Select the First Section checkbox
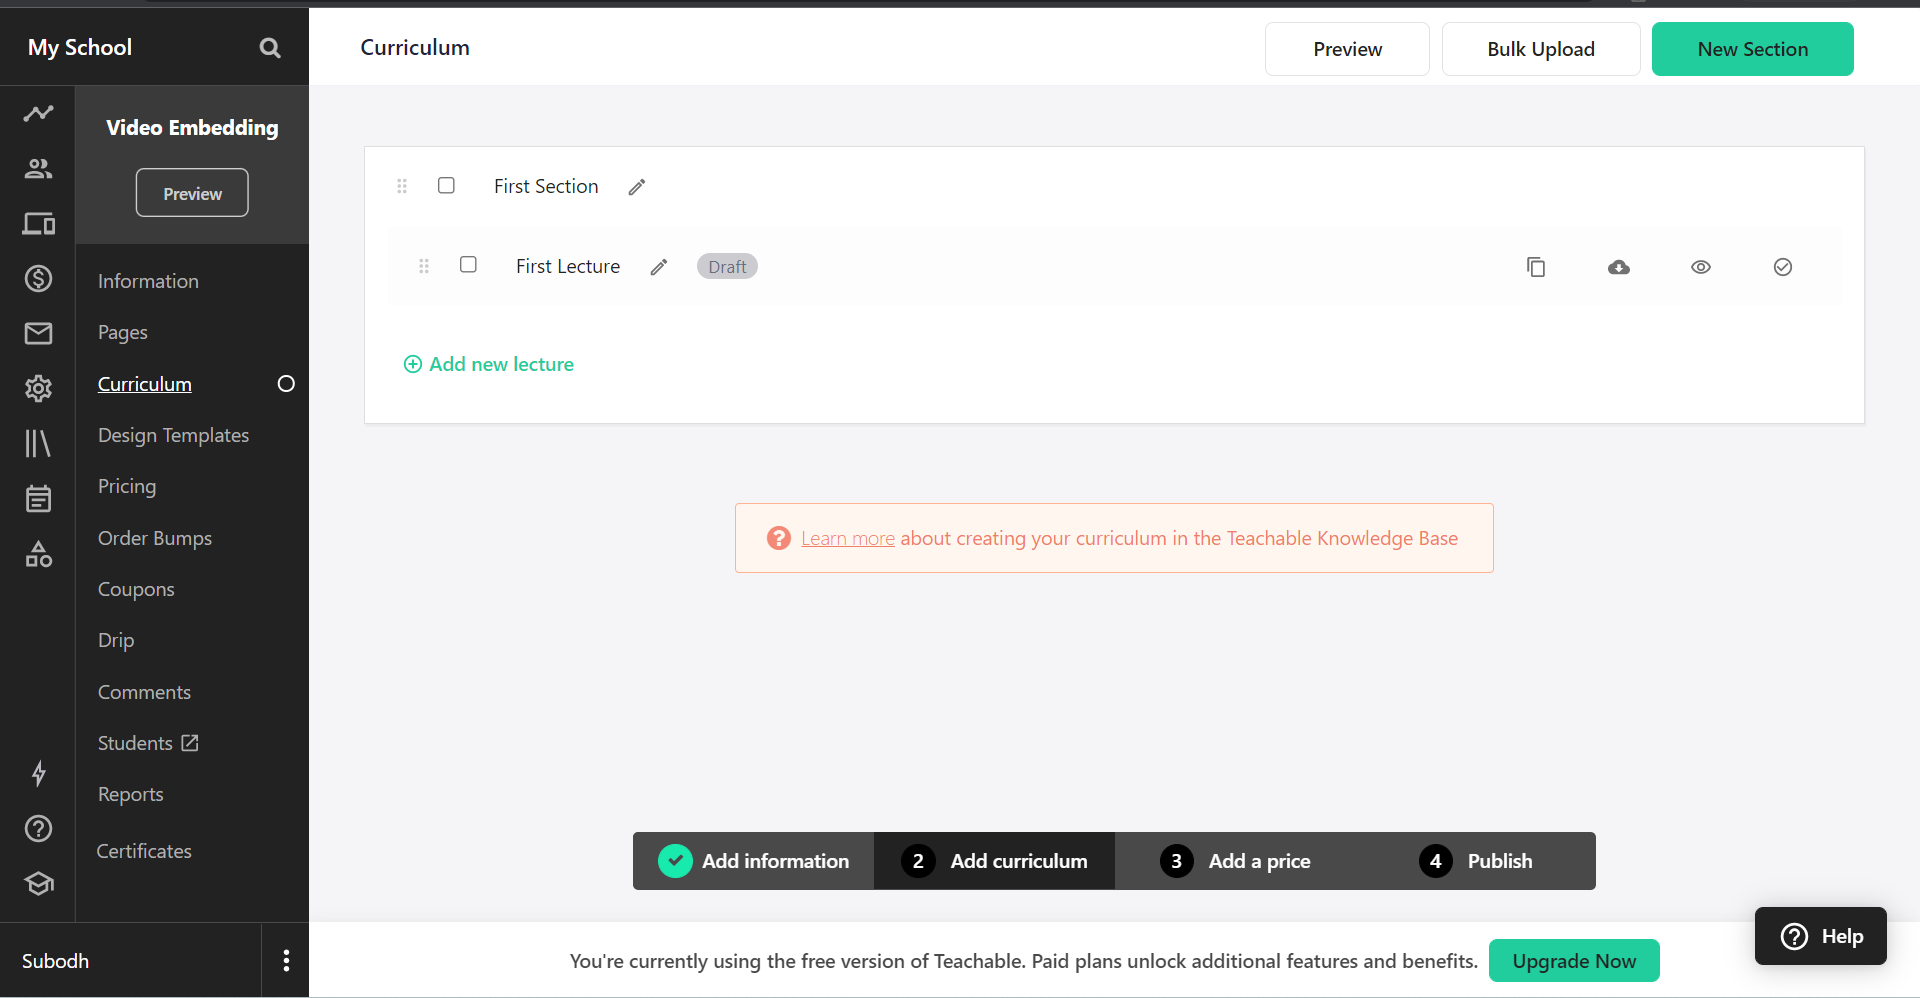This screenshot has width=1920, height=998. (446, 185)
